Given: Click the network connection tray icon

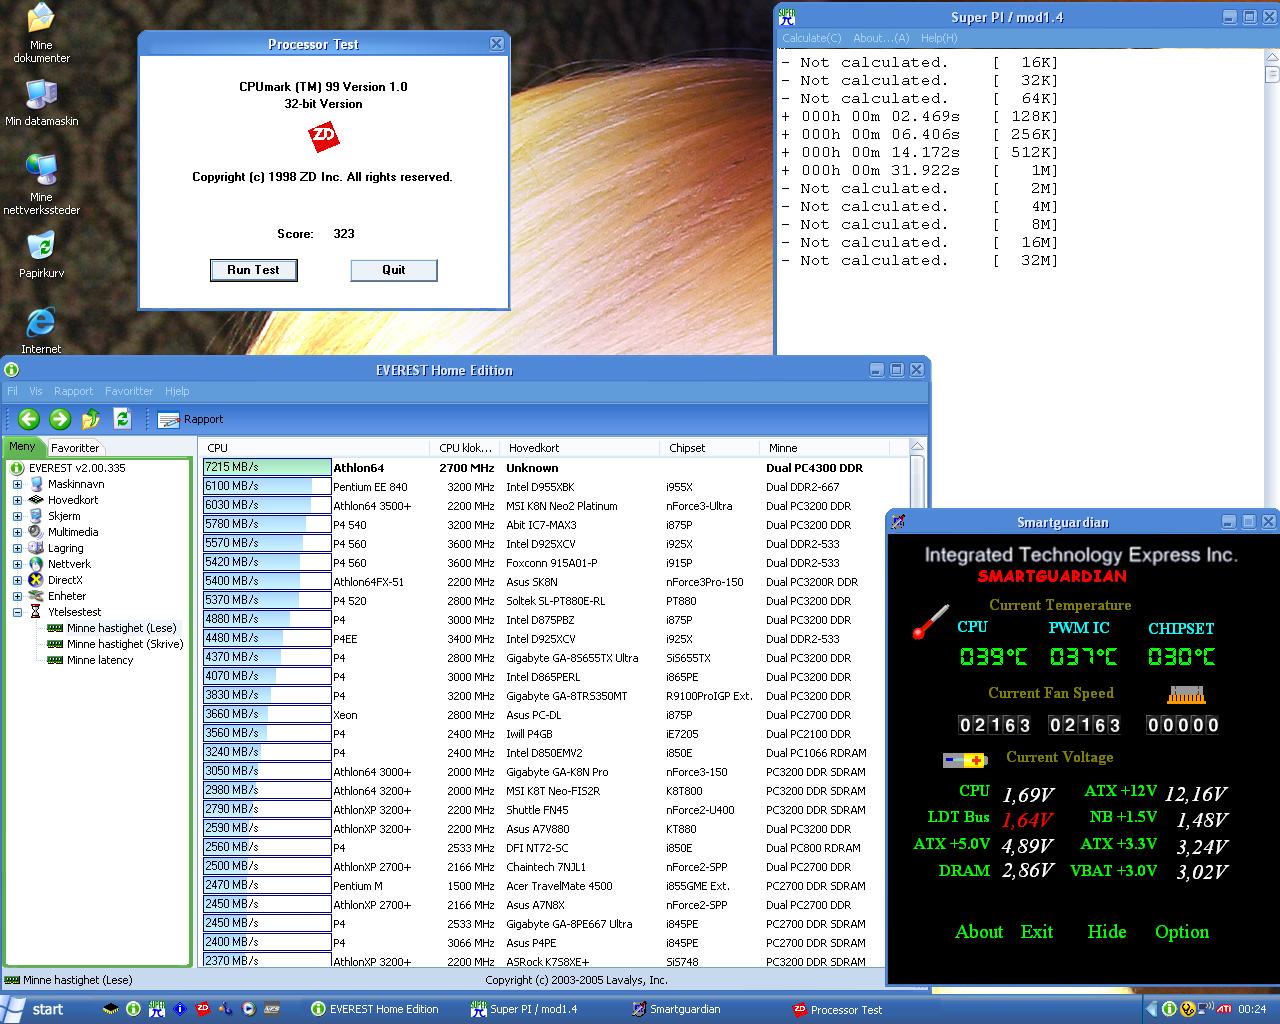Looking at the screenshot, I should (x=1206, y=1009).
